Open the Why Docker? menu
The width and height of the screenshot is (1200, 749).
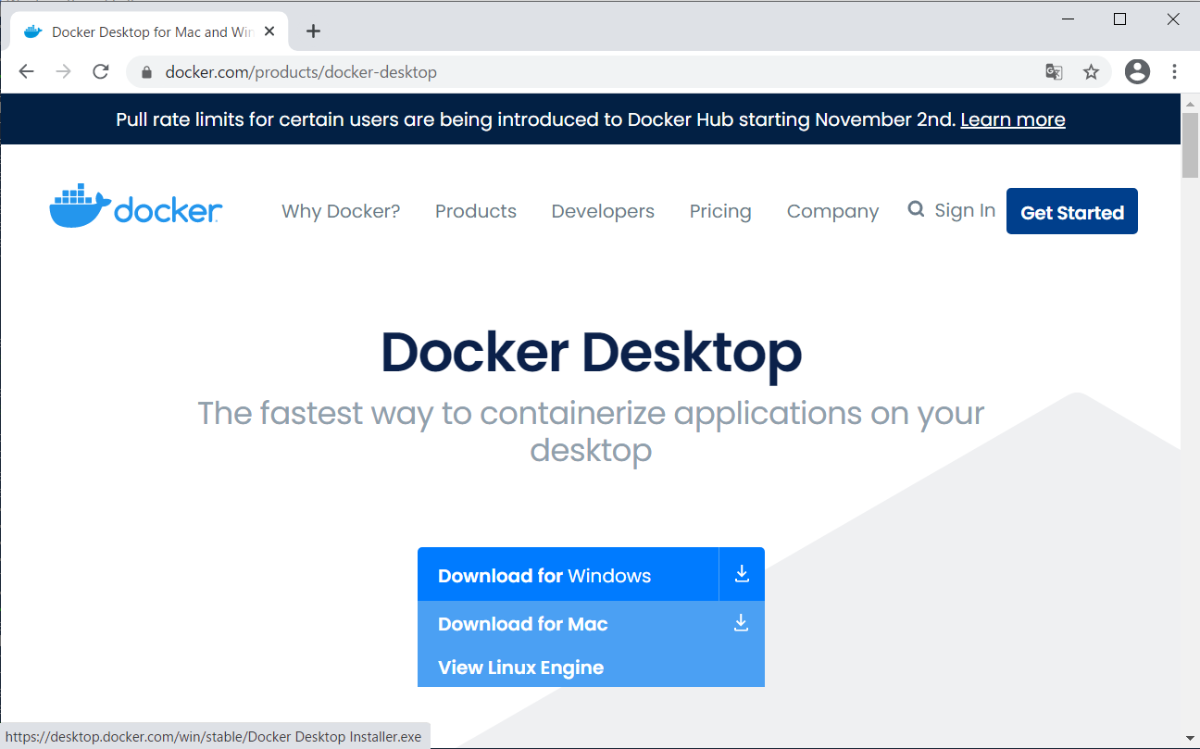tap(341, 211)
